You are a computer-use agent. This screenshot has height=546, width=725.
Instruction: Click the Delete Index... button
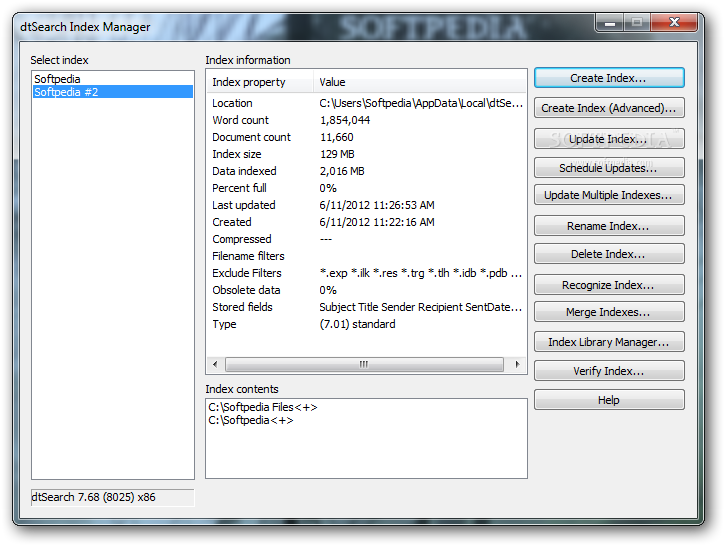pyautogui.click(x=609, y=254)
